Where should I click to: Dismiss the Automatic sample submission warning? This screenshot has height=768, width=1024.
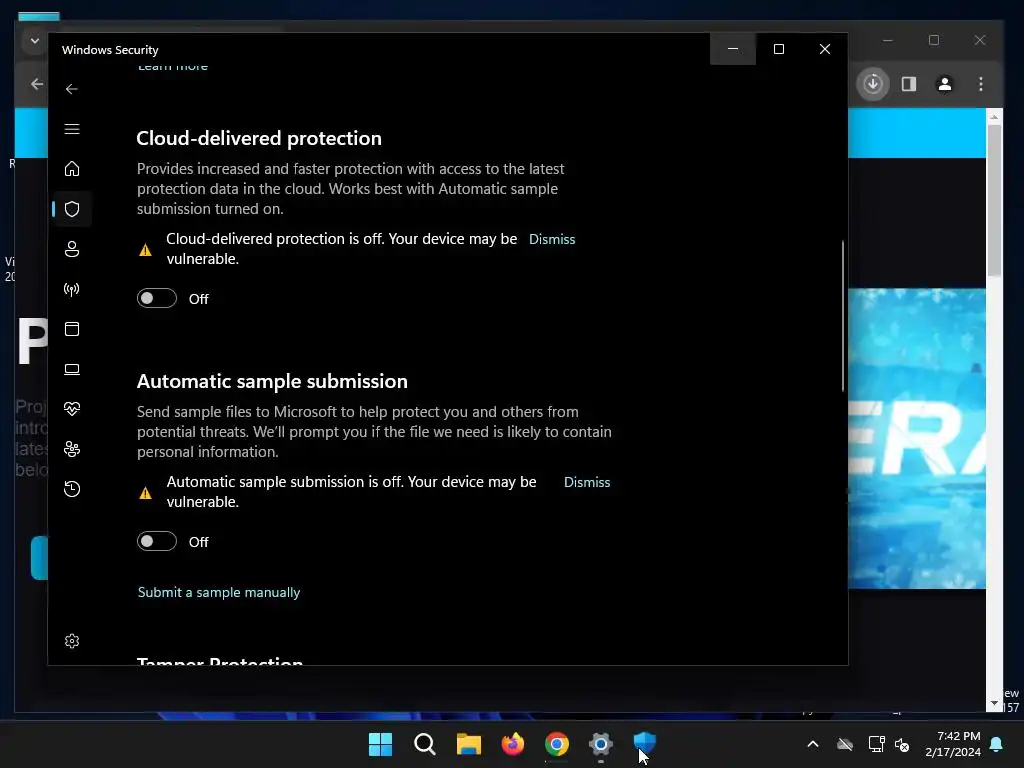point(587,482)
